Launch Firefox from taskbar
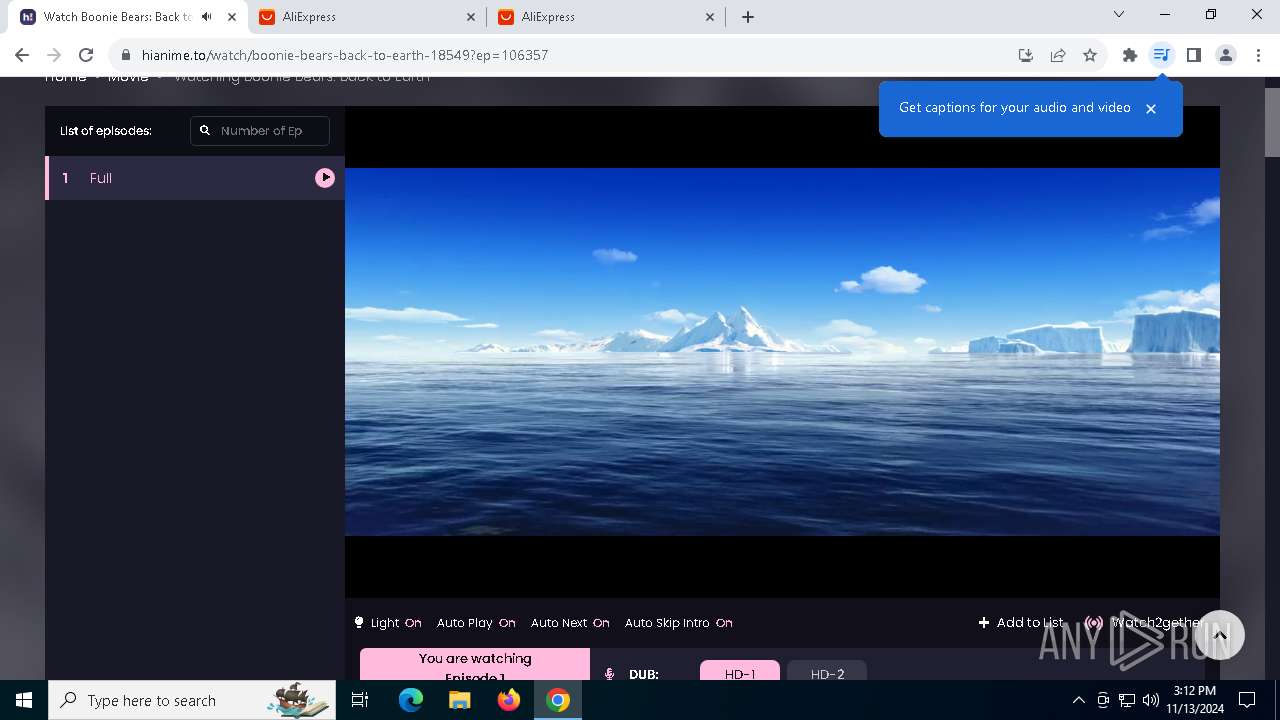The width and height of the screenshot is (1280, 720). click(x=509, y=700)
